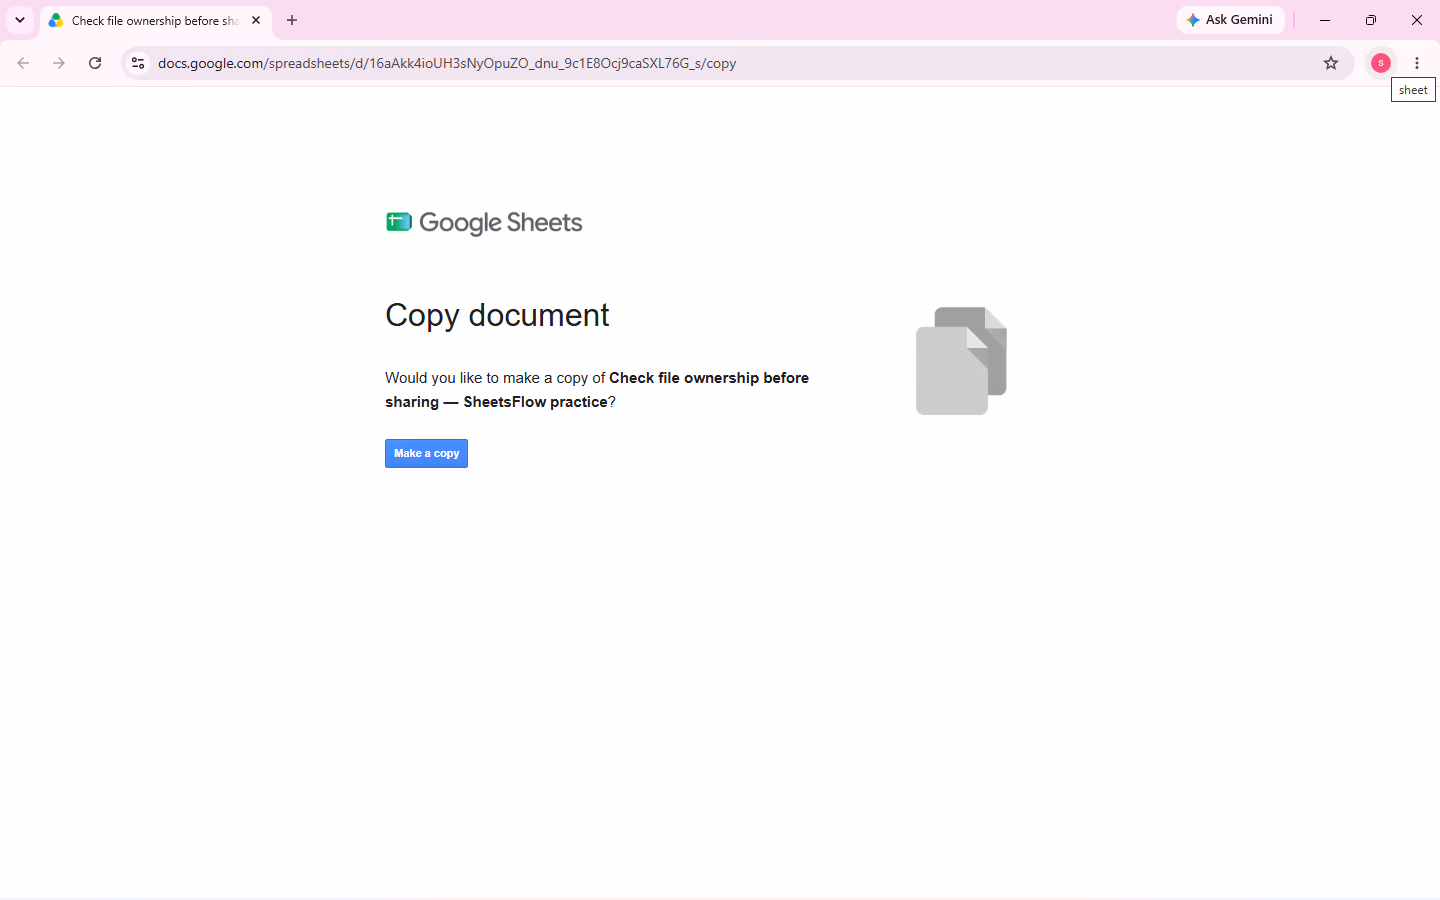Click the bold file name 'Check file ownership before sharing'

[x=597, y=390]
